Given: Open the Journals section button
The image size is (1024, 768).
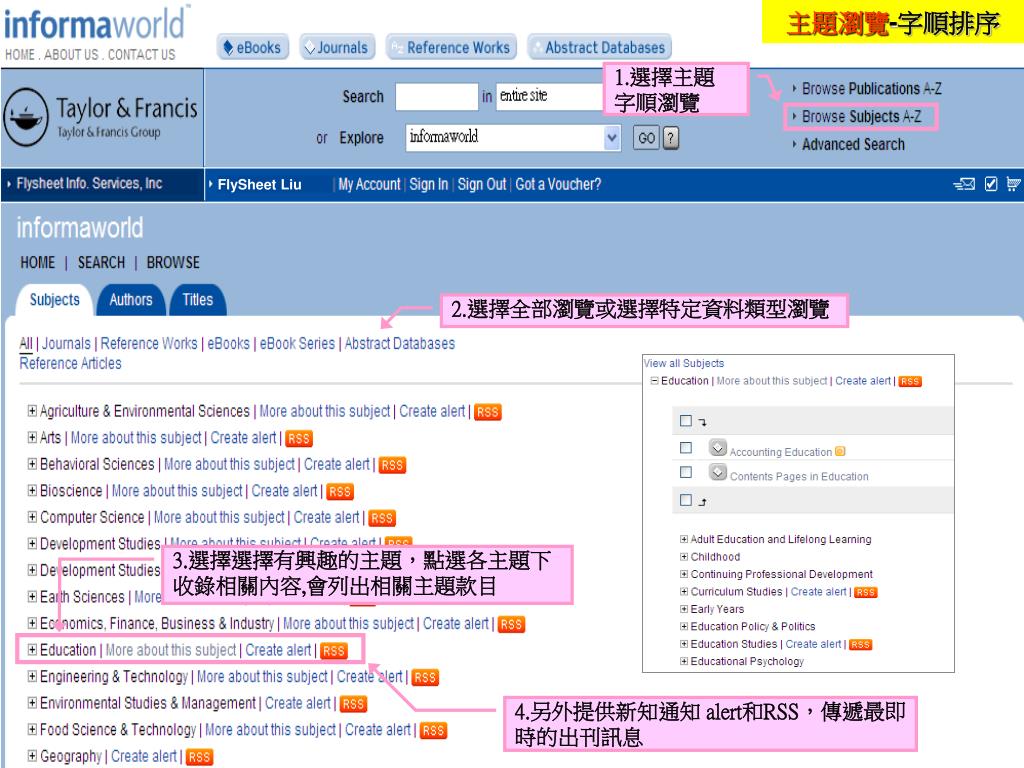Looking at the screenshot, I should 337,48.
